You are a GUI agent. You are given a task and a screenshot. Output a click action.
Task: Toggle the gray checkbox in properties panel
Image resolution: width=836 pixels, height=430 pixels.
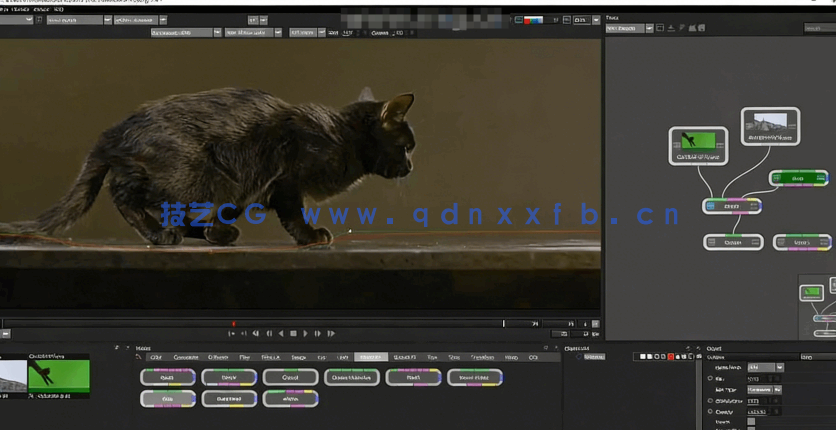point(751,422)
